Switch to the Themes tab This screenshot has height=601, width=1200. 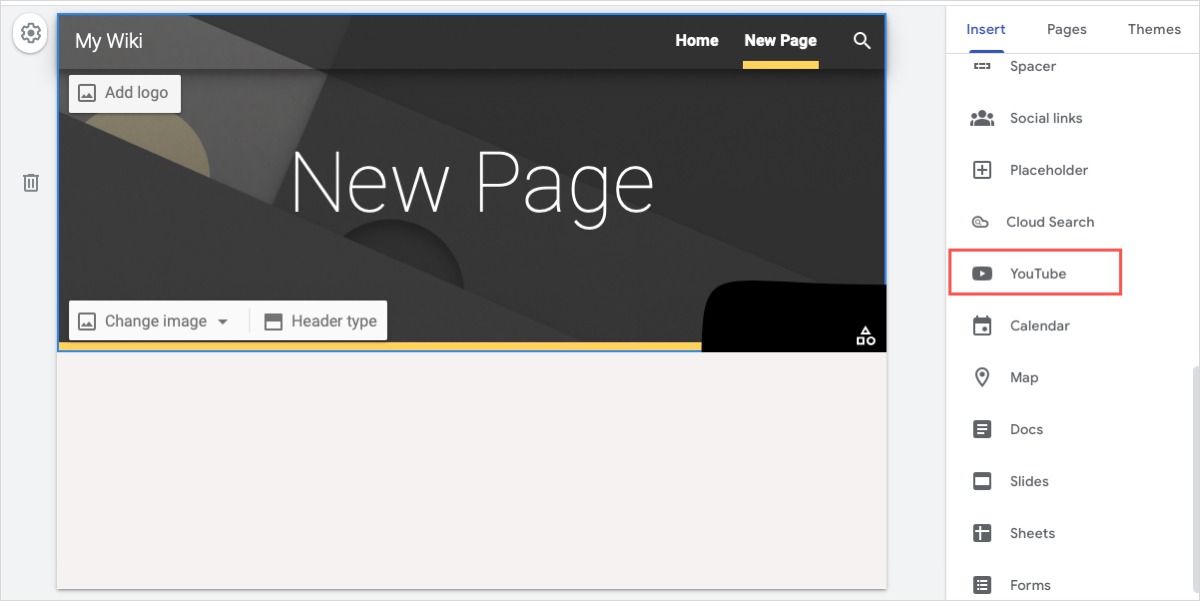pyautogui.click(x=1153, y=29)
